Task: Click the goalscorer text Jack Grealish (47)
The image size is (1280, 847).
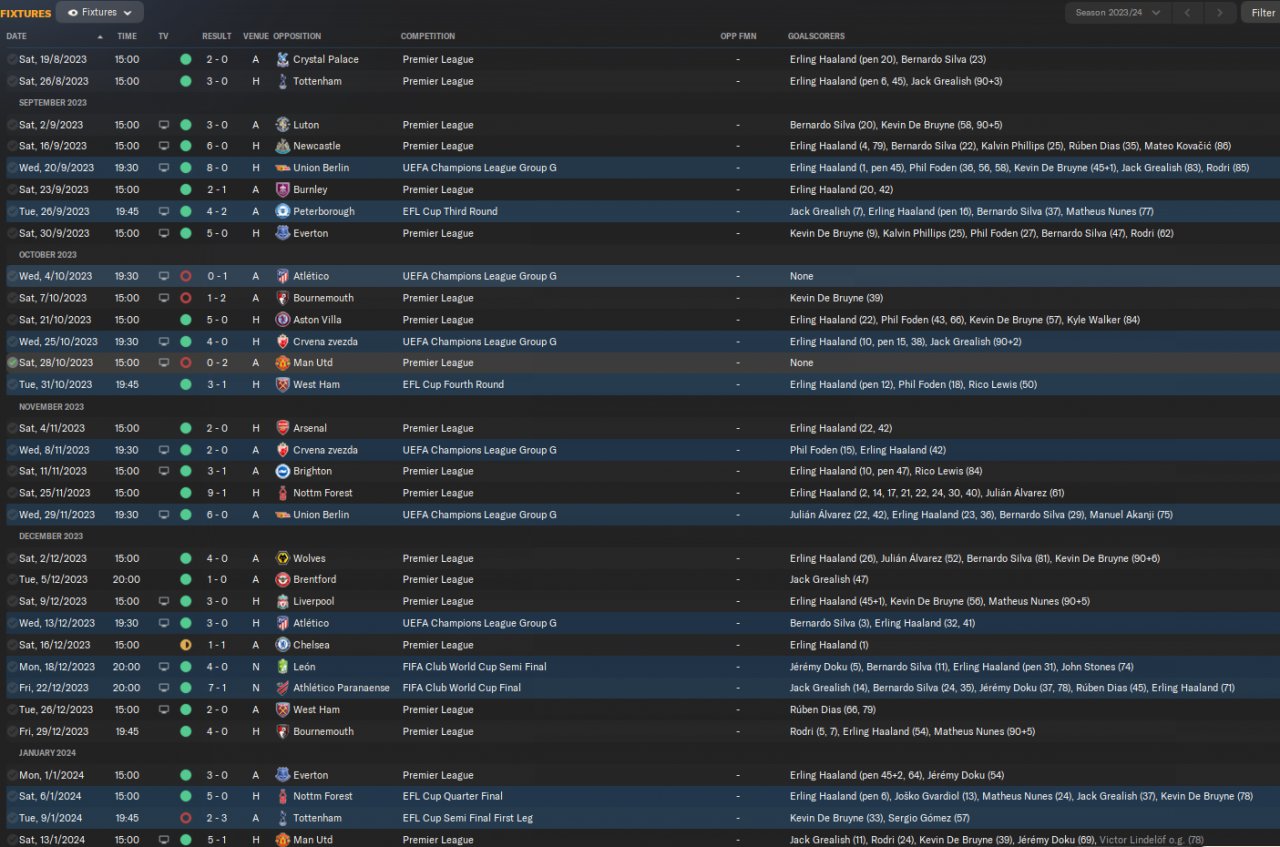Action: point(829,579)
